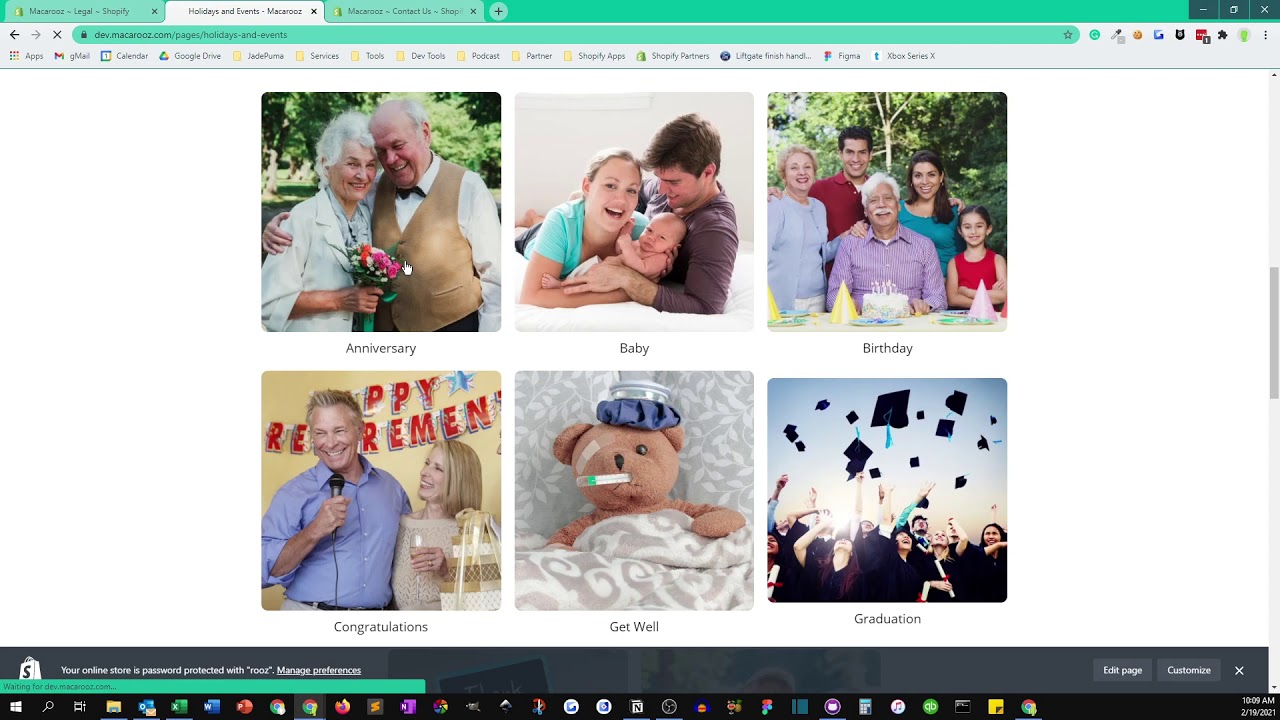Open the Baby family image
Image resolution: width=1280 pixels, height=720 pixels.
[634, 212]
